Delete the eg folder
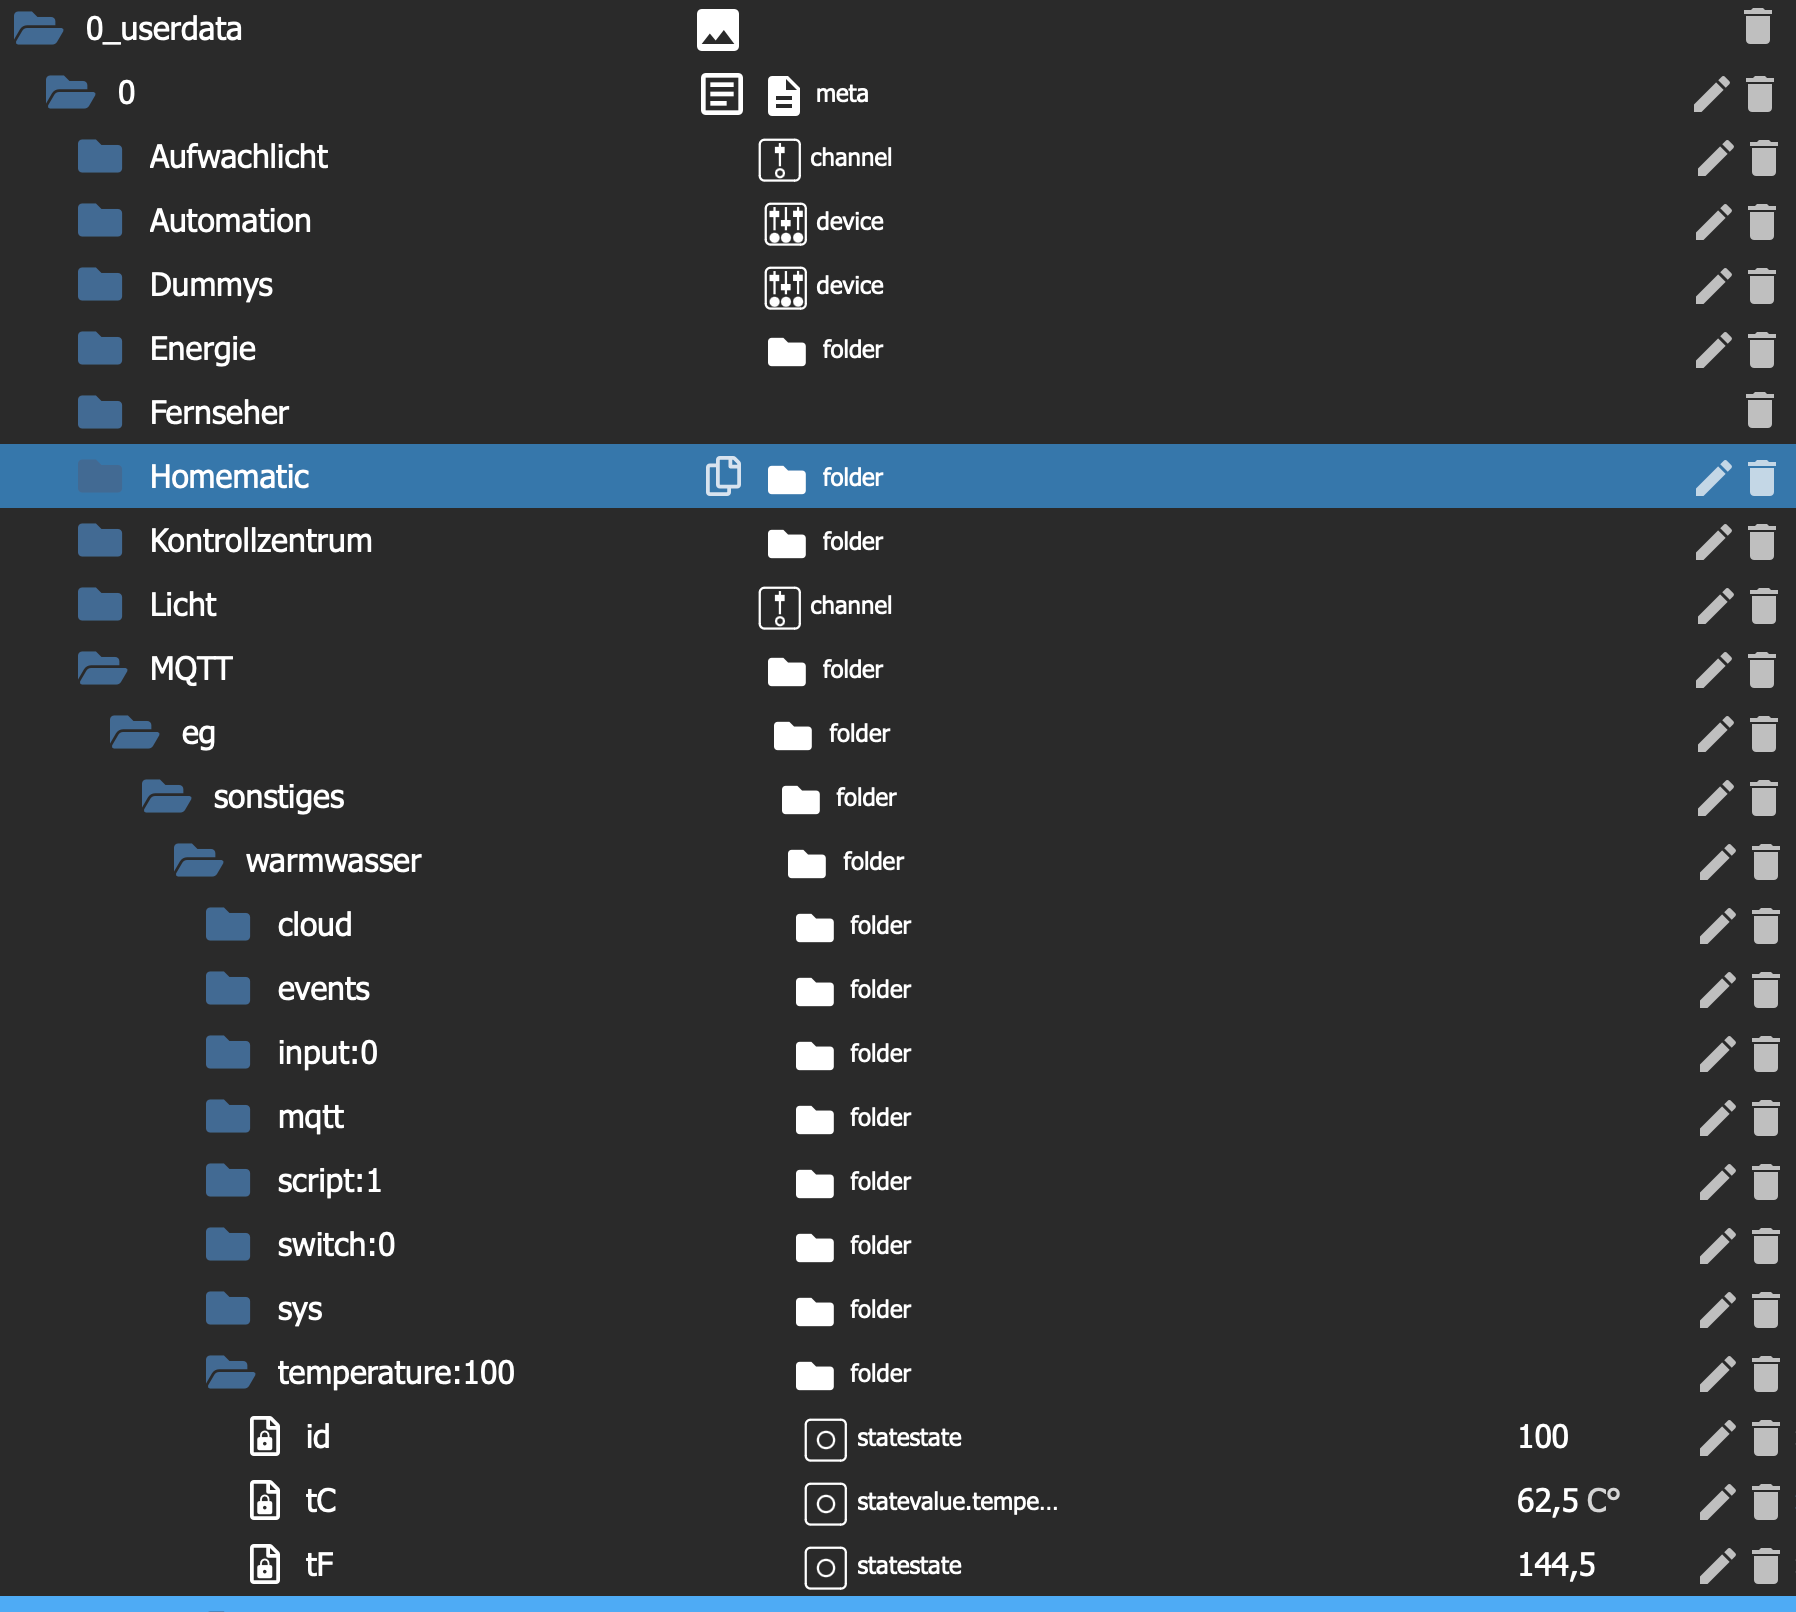The height and width of the screenshot is (1612, 1796). [1764, 734]
